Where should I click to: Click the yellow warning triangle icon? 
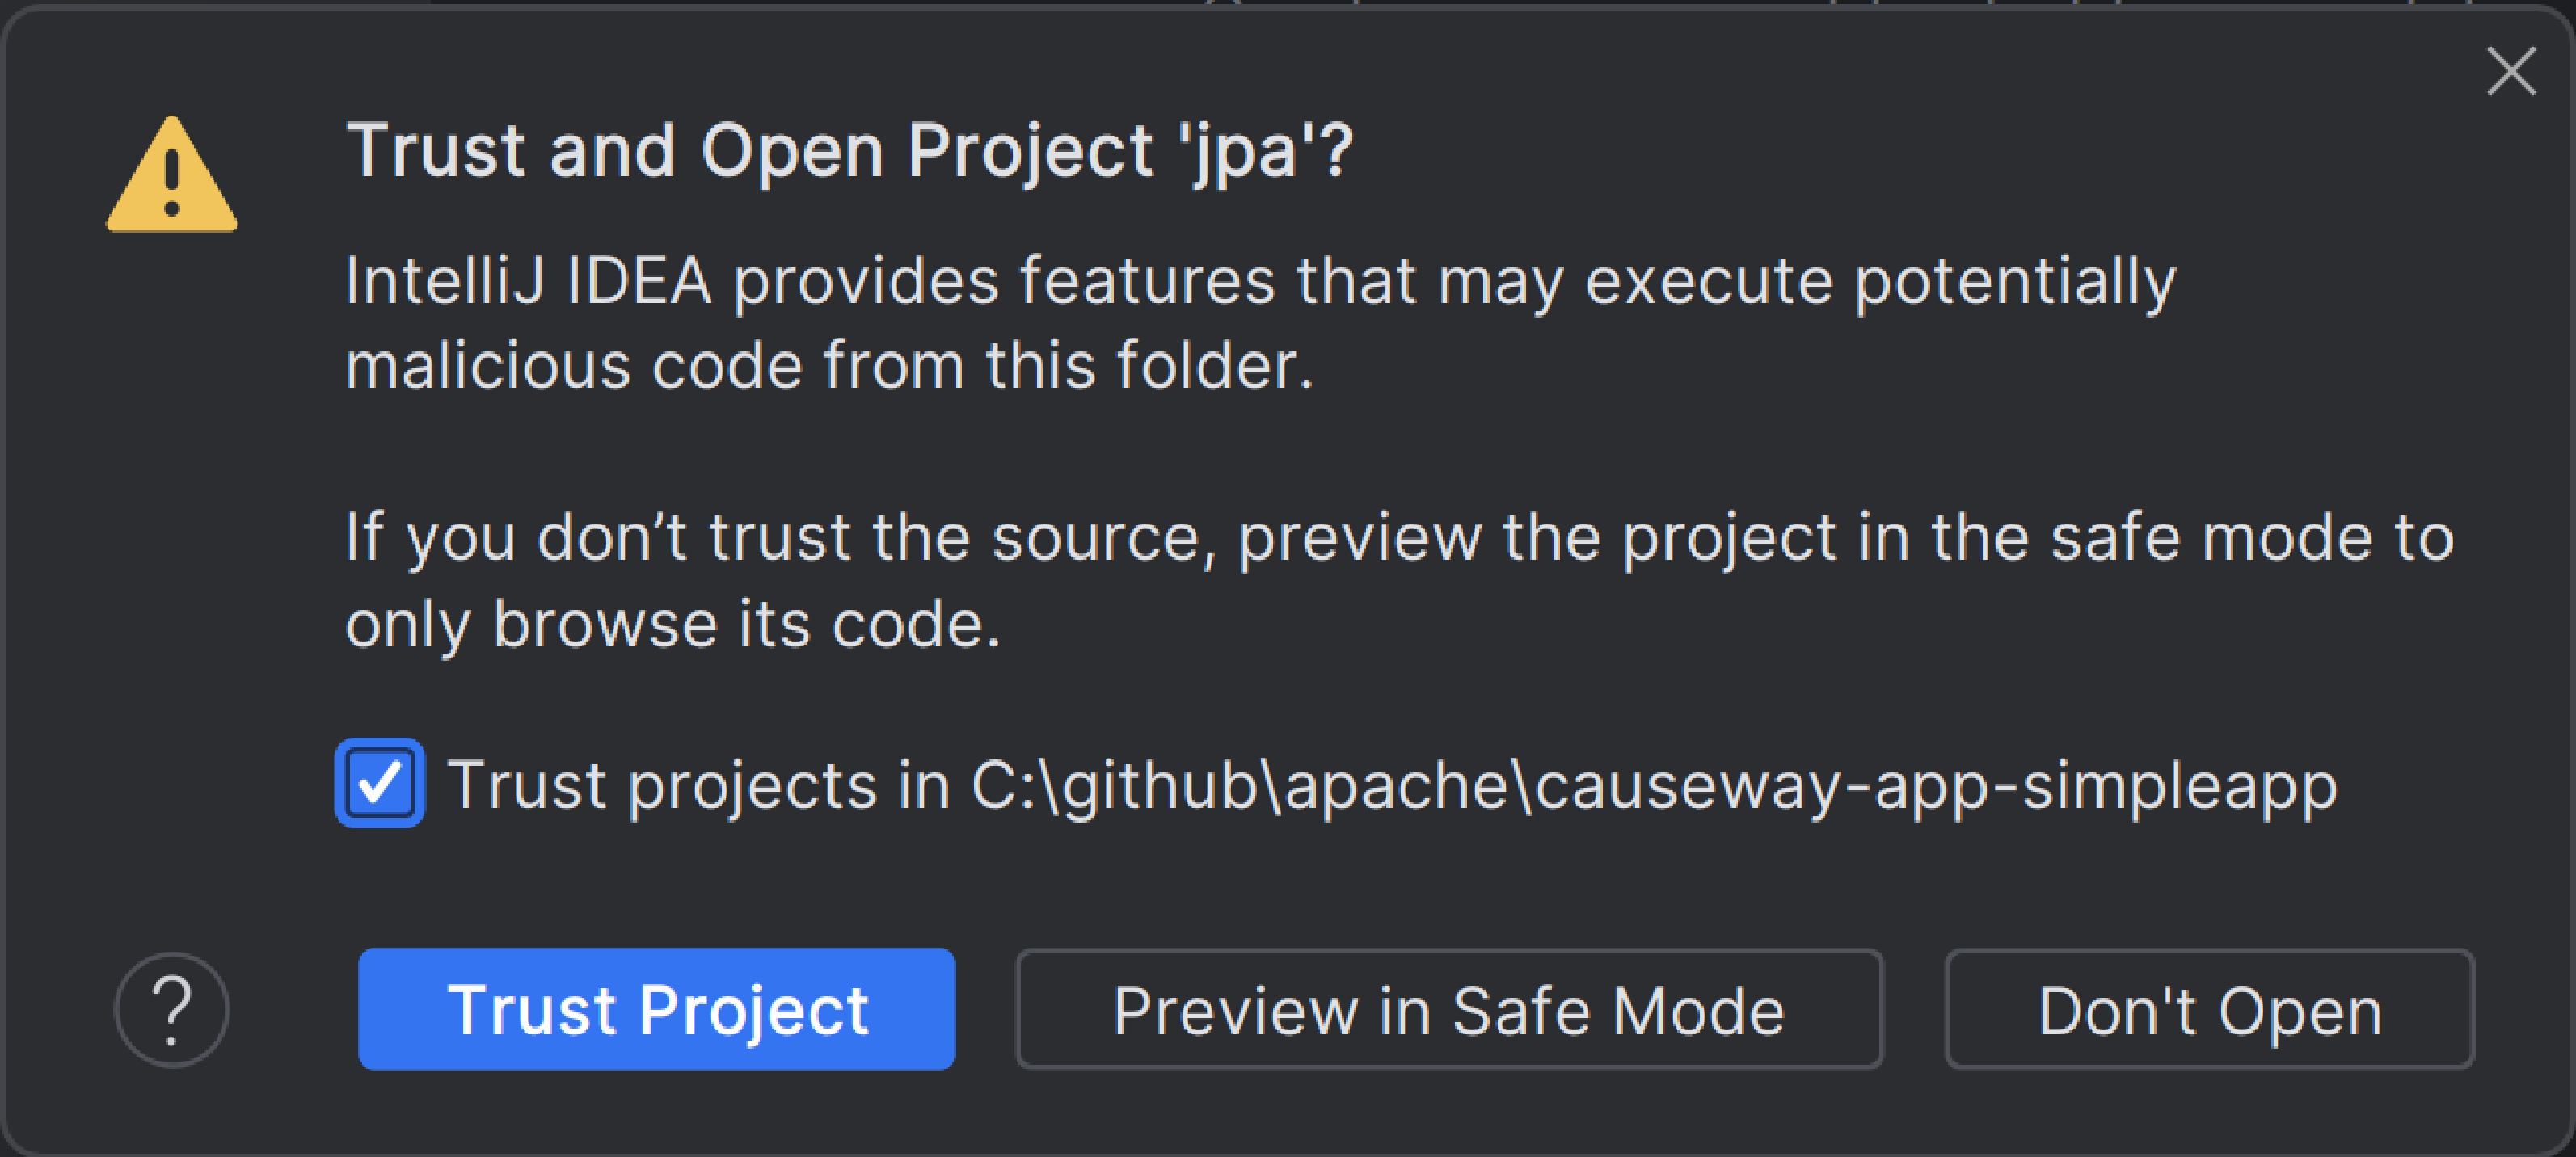pyautogui.click(x=172, y=178)
